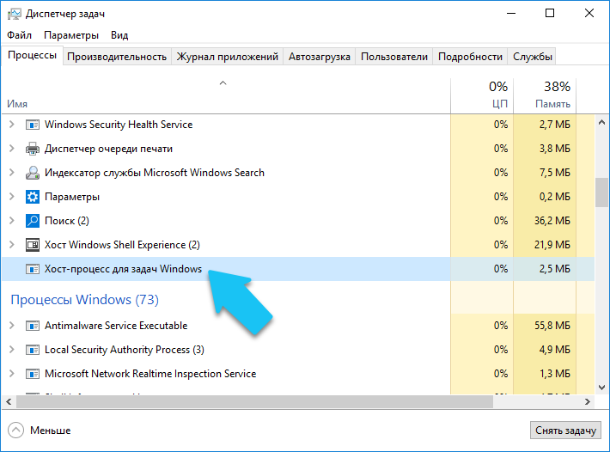Open the Параметры menu

click(71, 35)
